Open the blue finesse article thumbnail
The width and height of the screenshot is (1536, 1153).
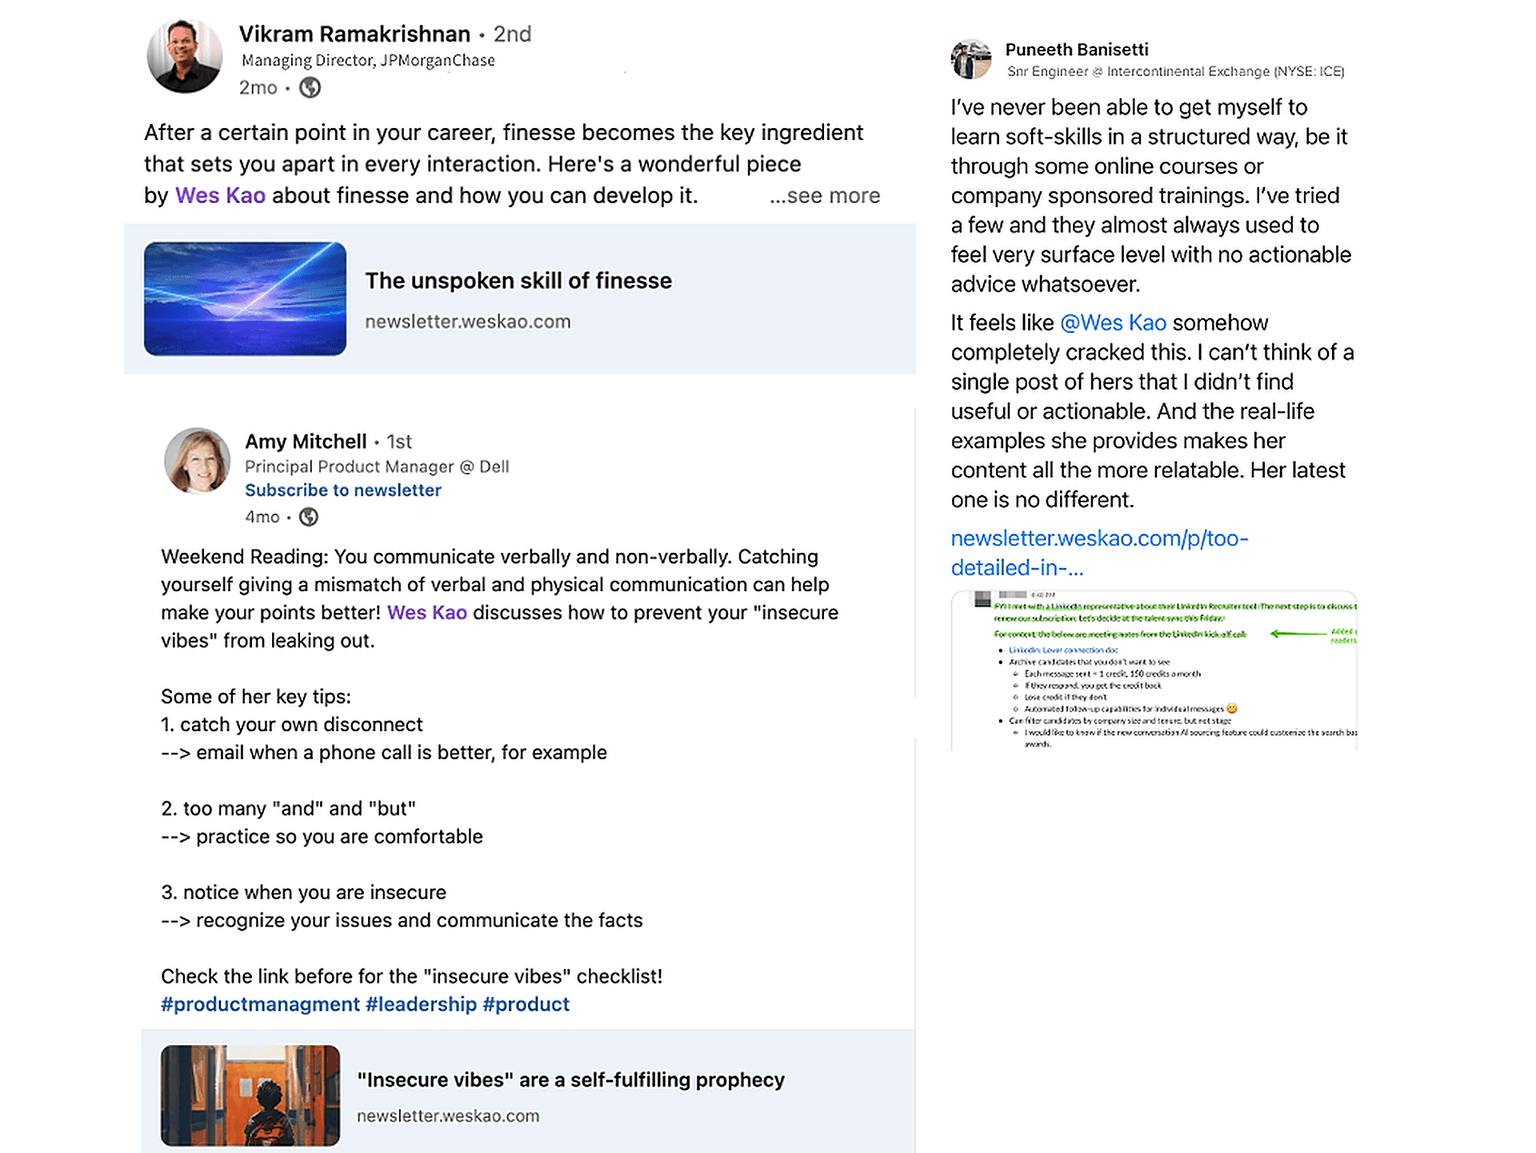click(245, 299)
